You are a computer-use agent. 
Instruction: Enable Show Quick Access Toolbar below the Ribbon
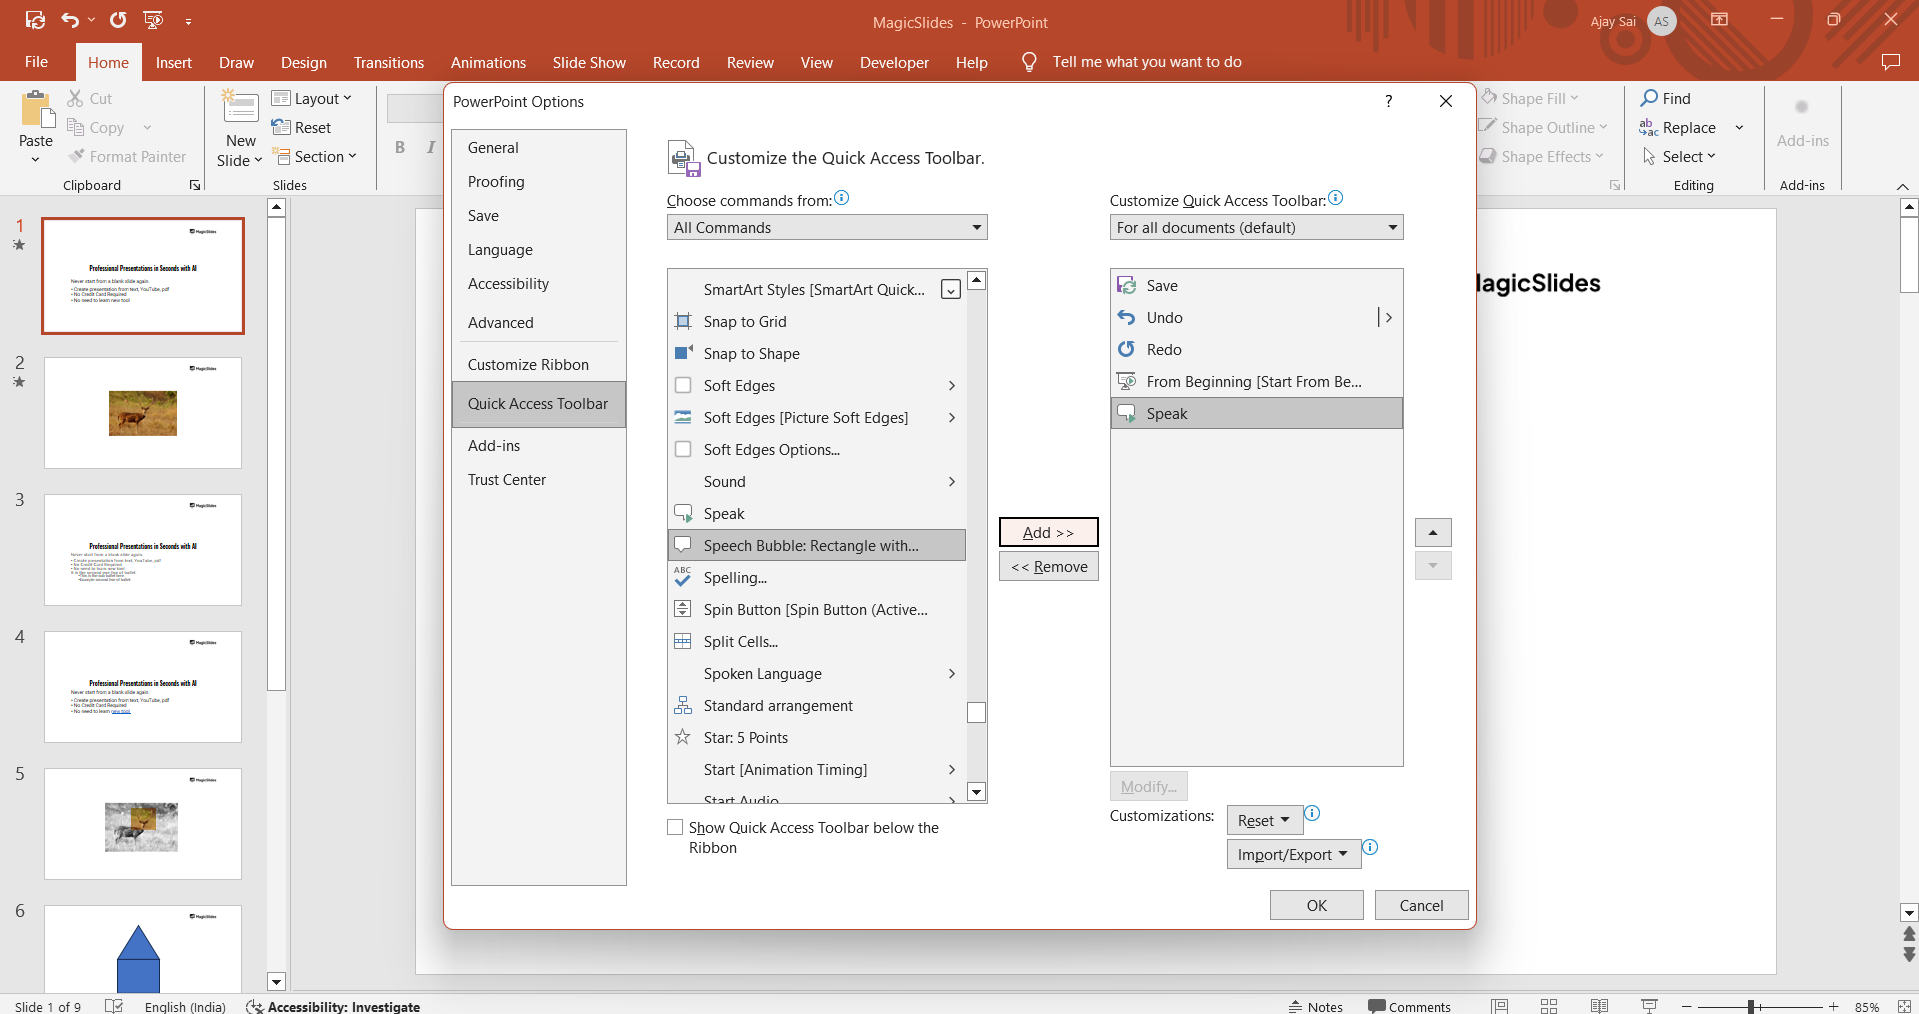(x=676, y=828)
